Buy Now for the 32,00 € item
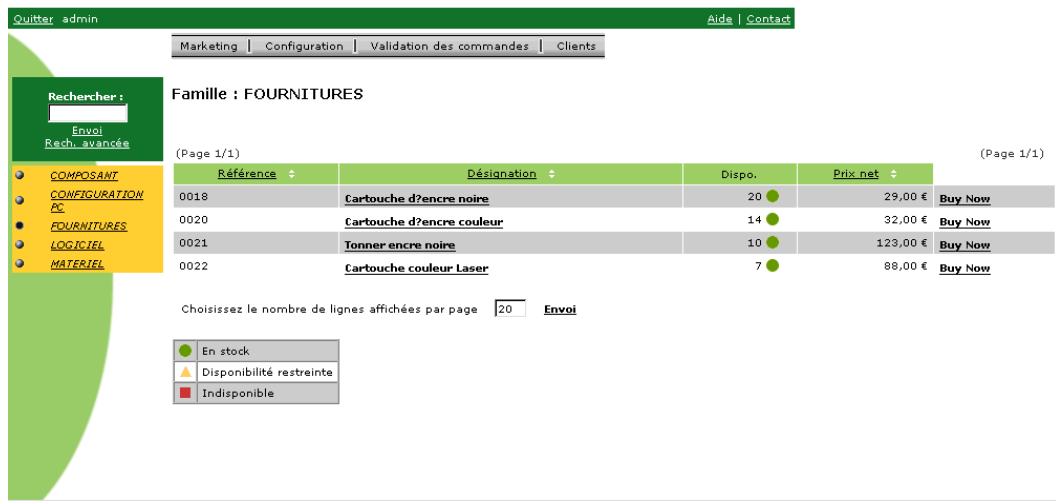The image size is (1056, 504). [x=964, y=222]
